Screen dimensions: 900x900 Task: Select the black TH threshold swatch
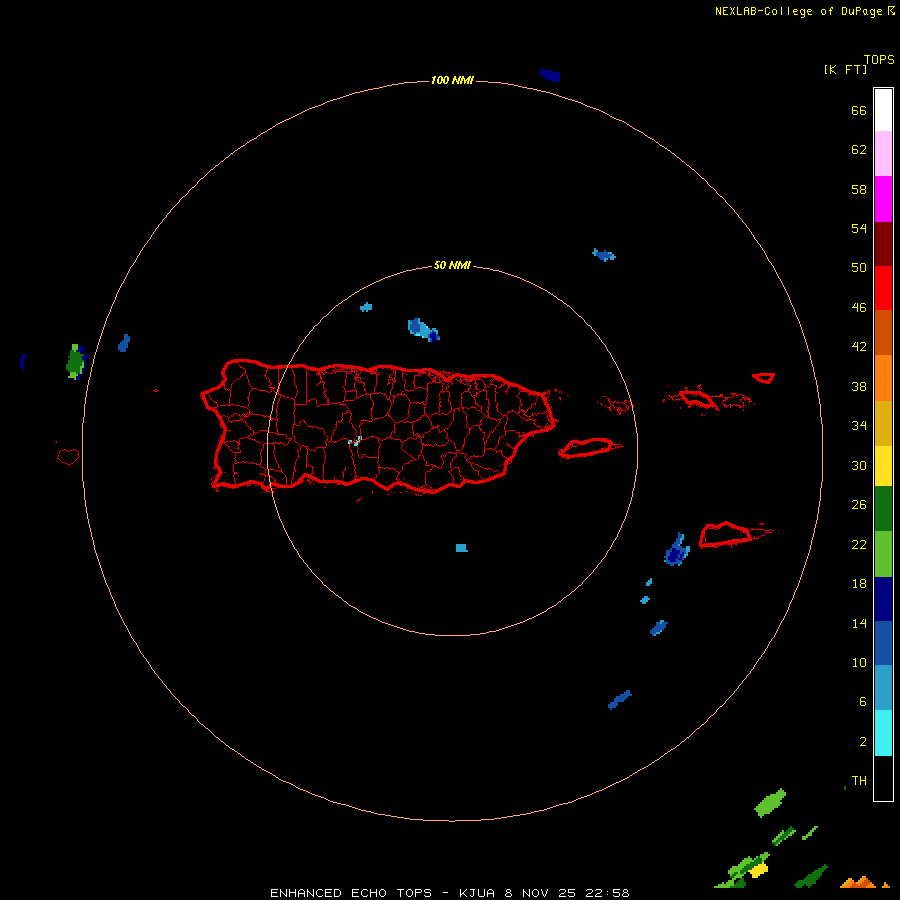tap(883, 778)
